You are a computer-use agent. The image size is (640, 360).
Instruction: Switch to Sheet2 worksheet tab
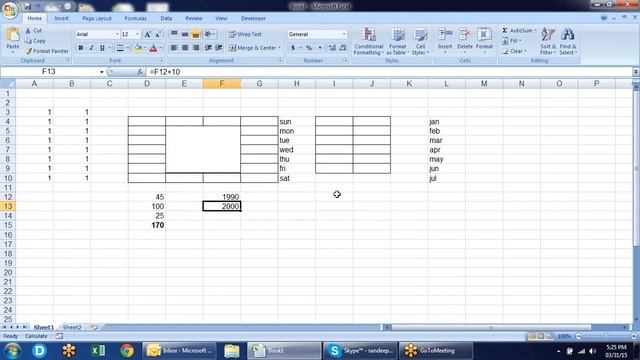72,327
